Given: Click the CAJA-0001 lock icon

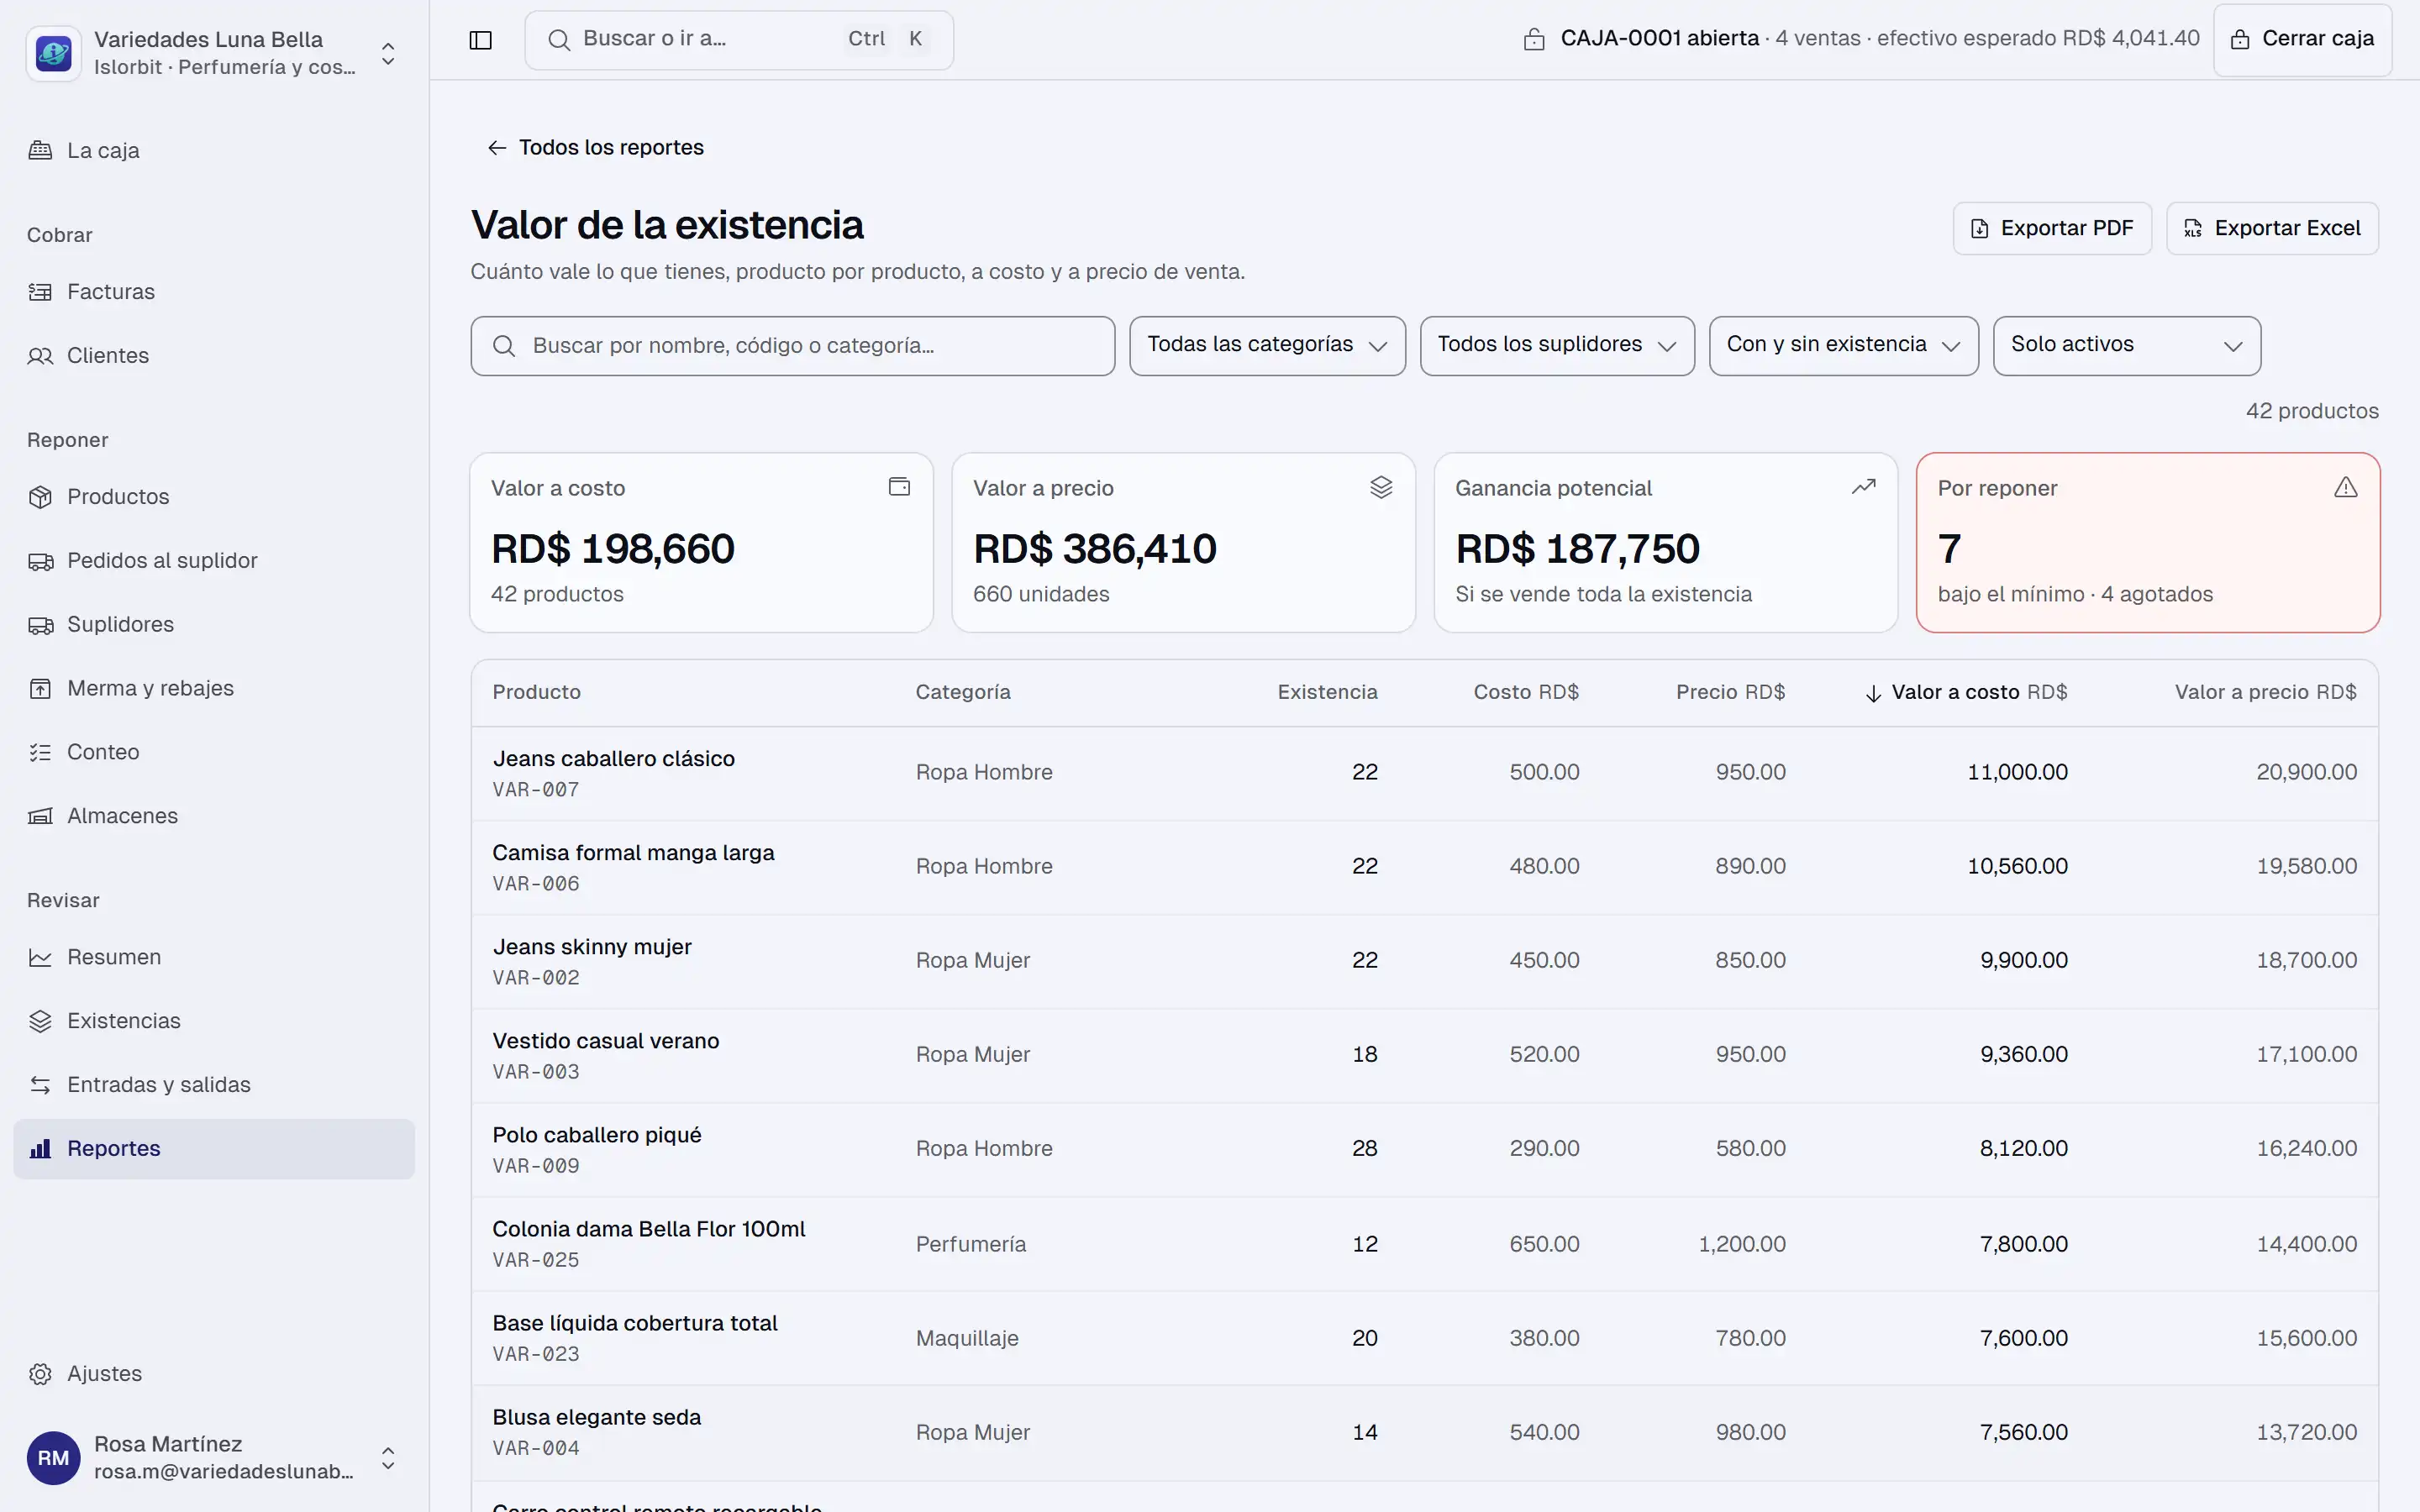Looking at the screenshot, I should click(1533, 39).
